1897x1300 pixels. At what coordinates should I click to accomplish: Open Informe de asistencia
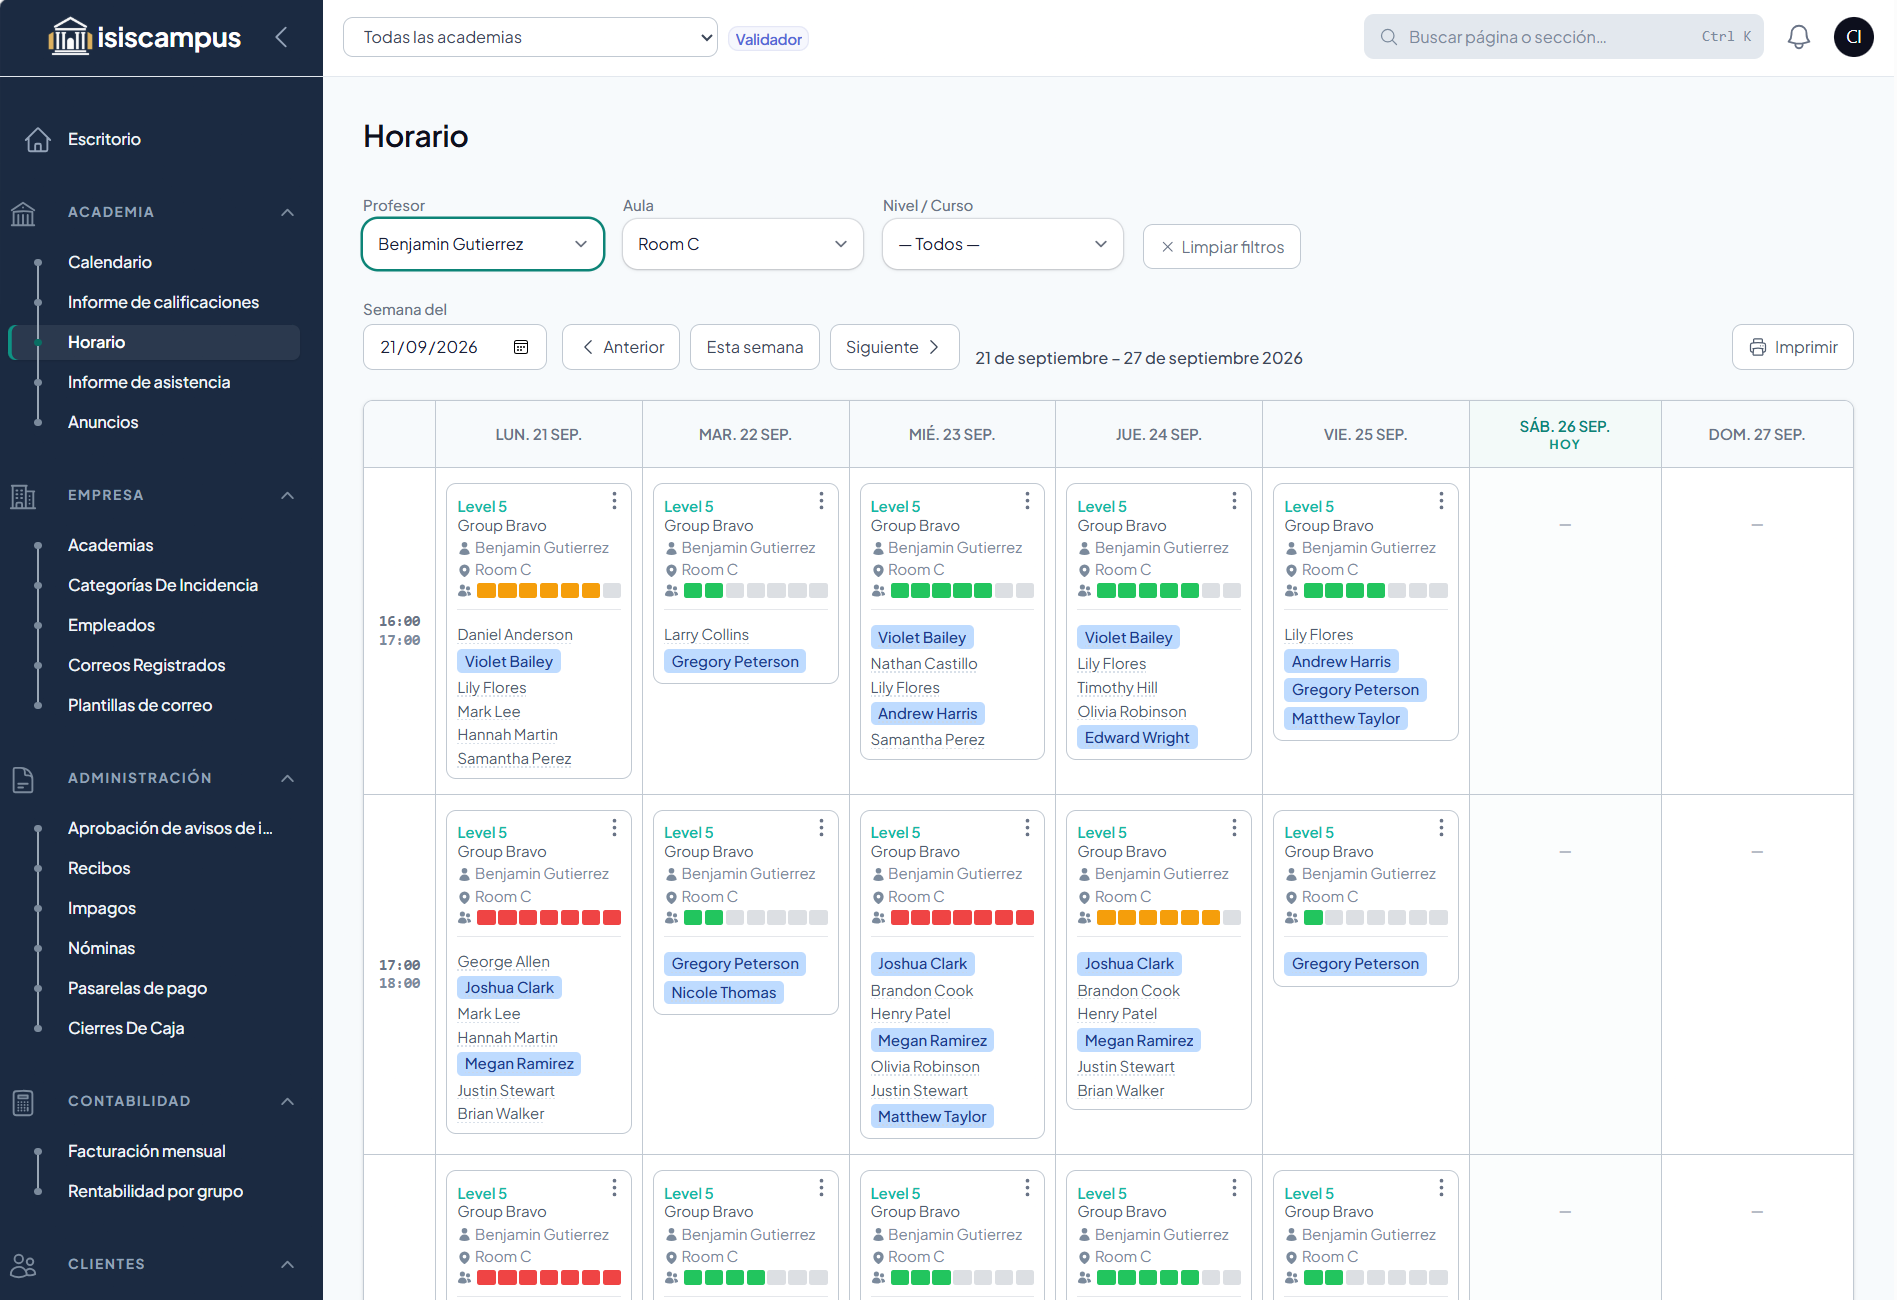(149, 382)
